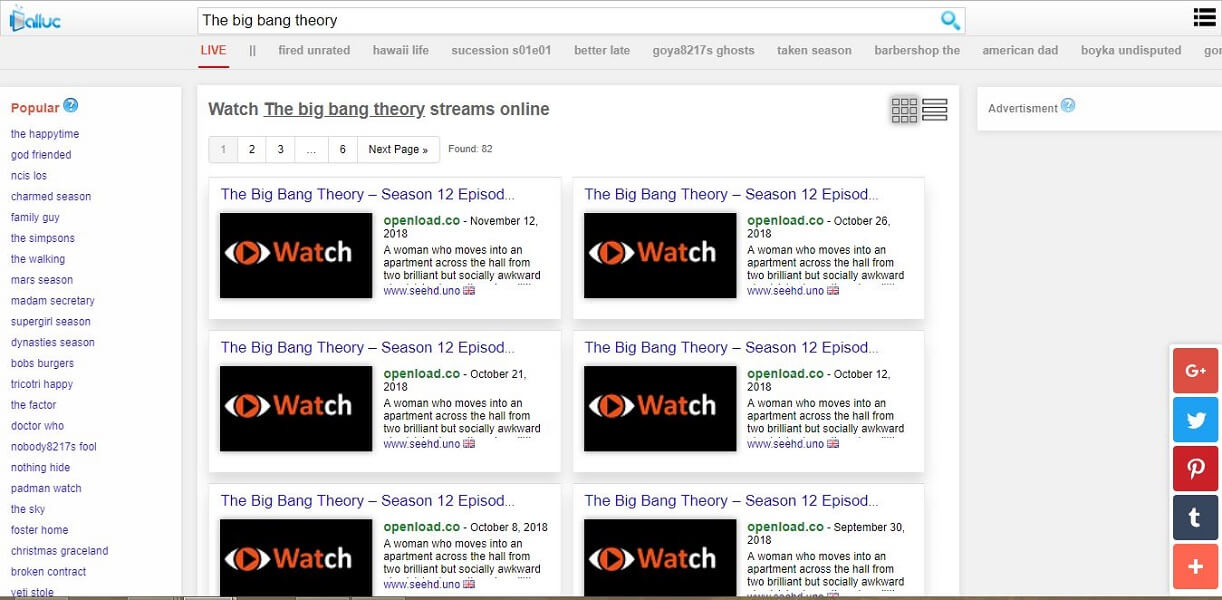Pause the live ticker
This screenshot has width=1222, height=600.
click(253, 50)
